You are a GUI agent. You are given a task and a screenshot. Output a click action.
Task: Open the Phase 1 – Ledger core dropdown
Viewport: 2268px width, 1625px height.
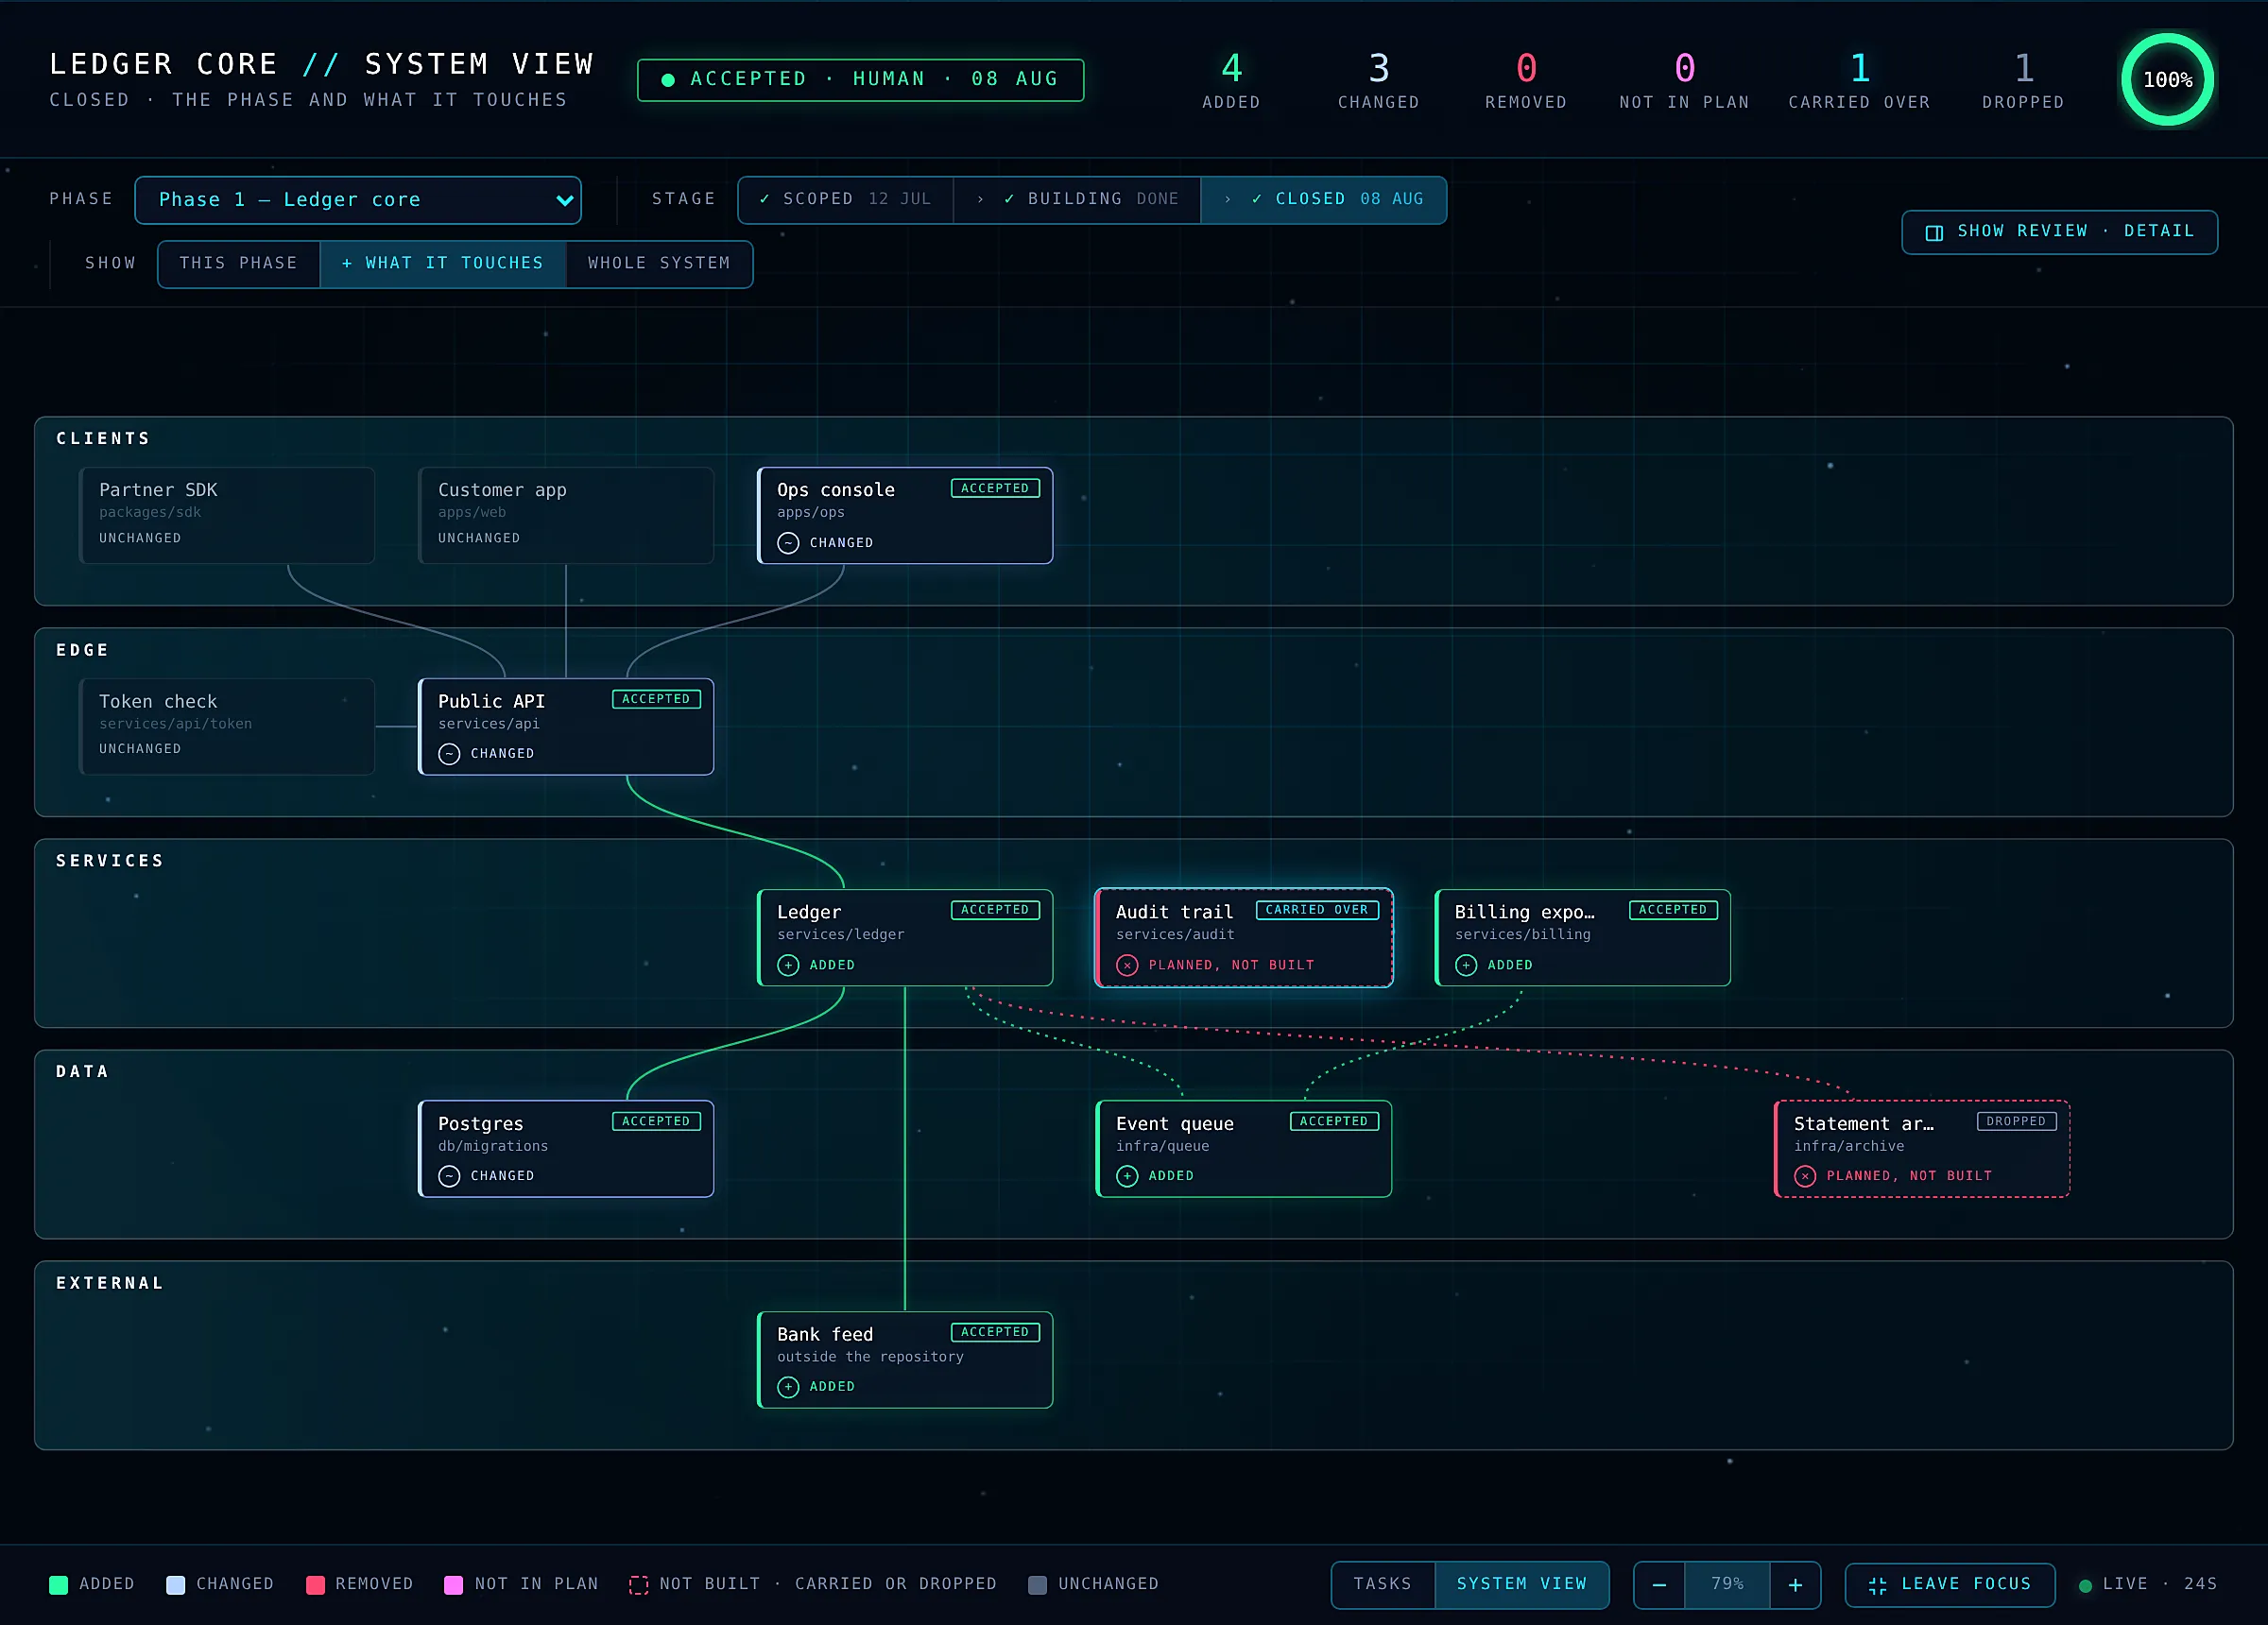coord(358,200)
